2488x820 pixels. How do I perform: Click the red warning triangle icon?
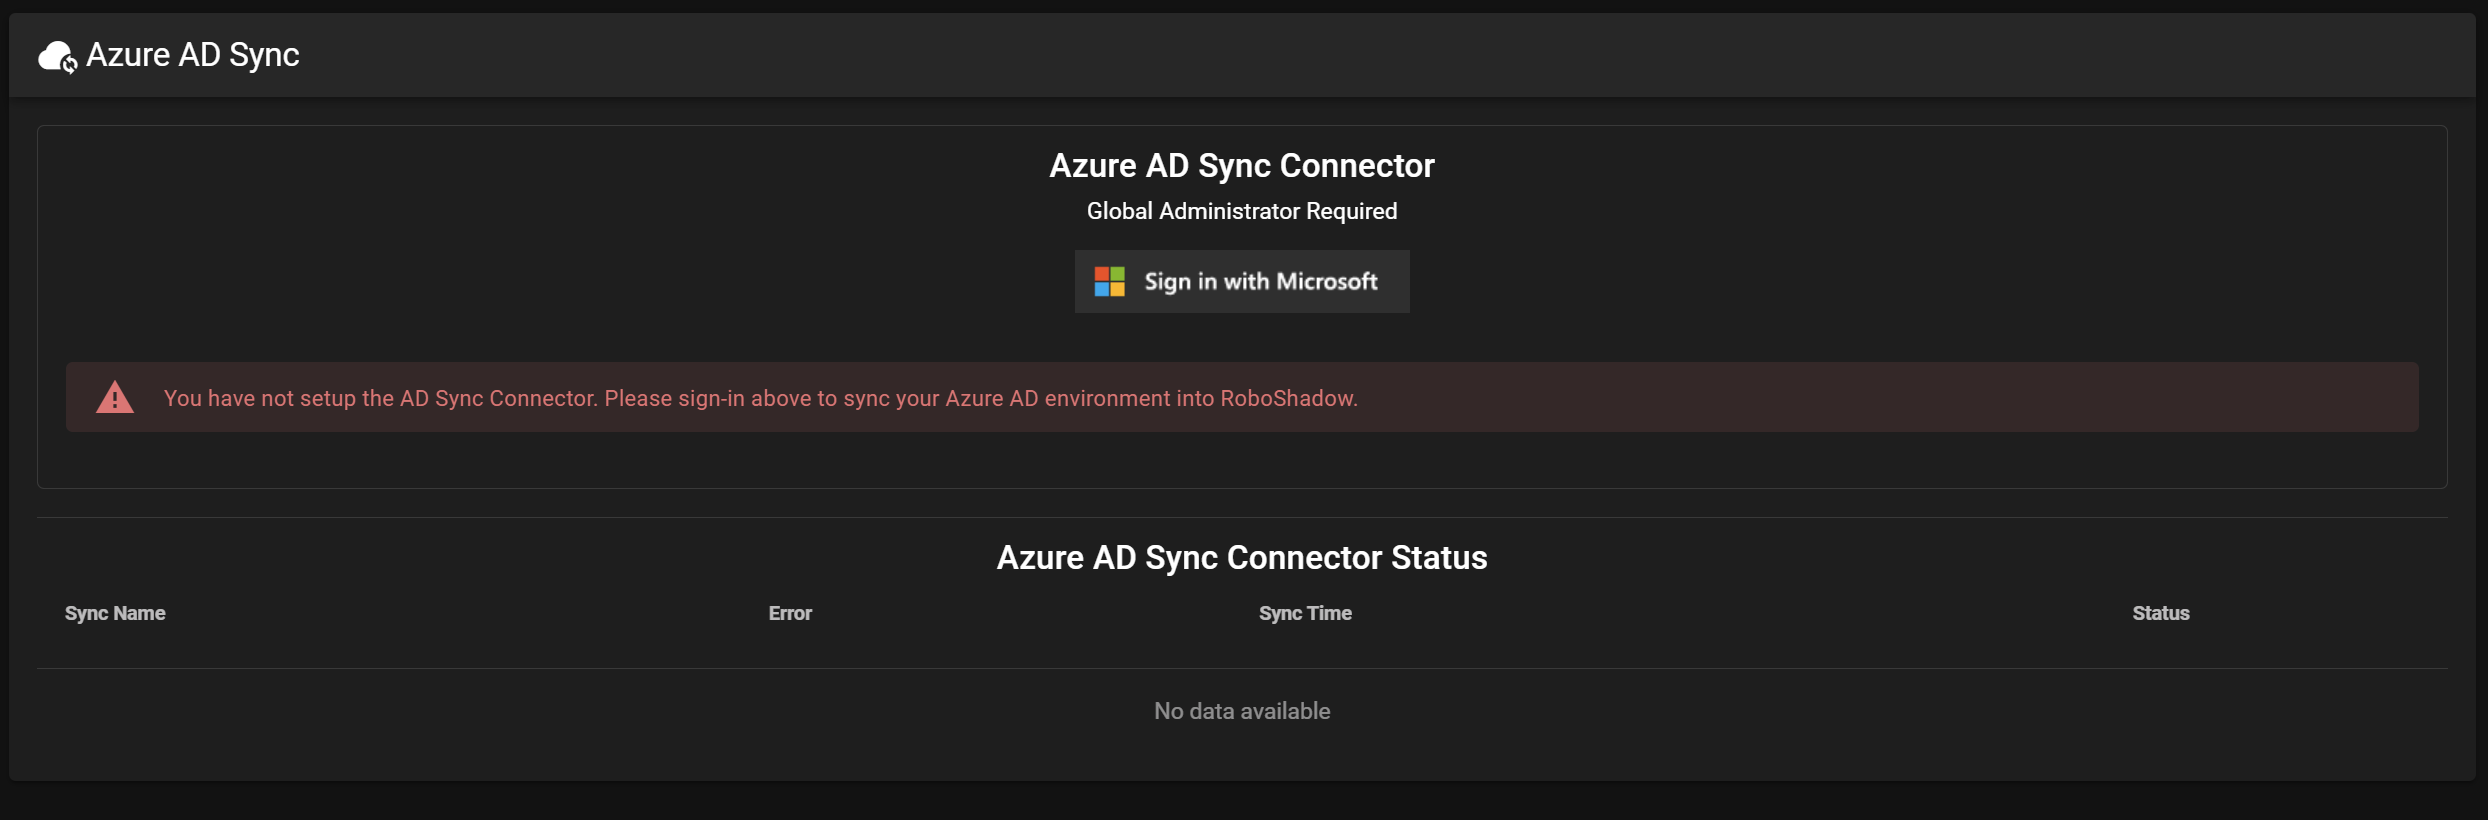point(115,398)
